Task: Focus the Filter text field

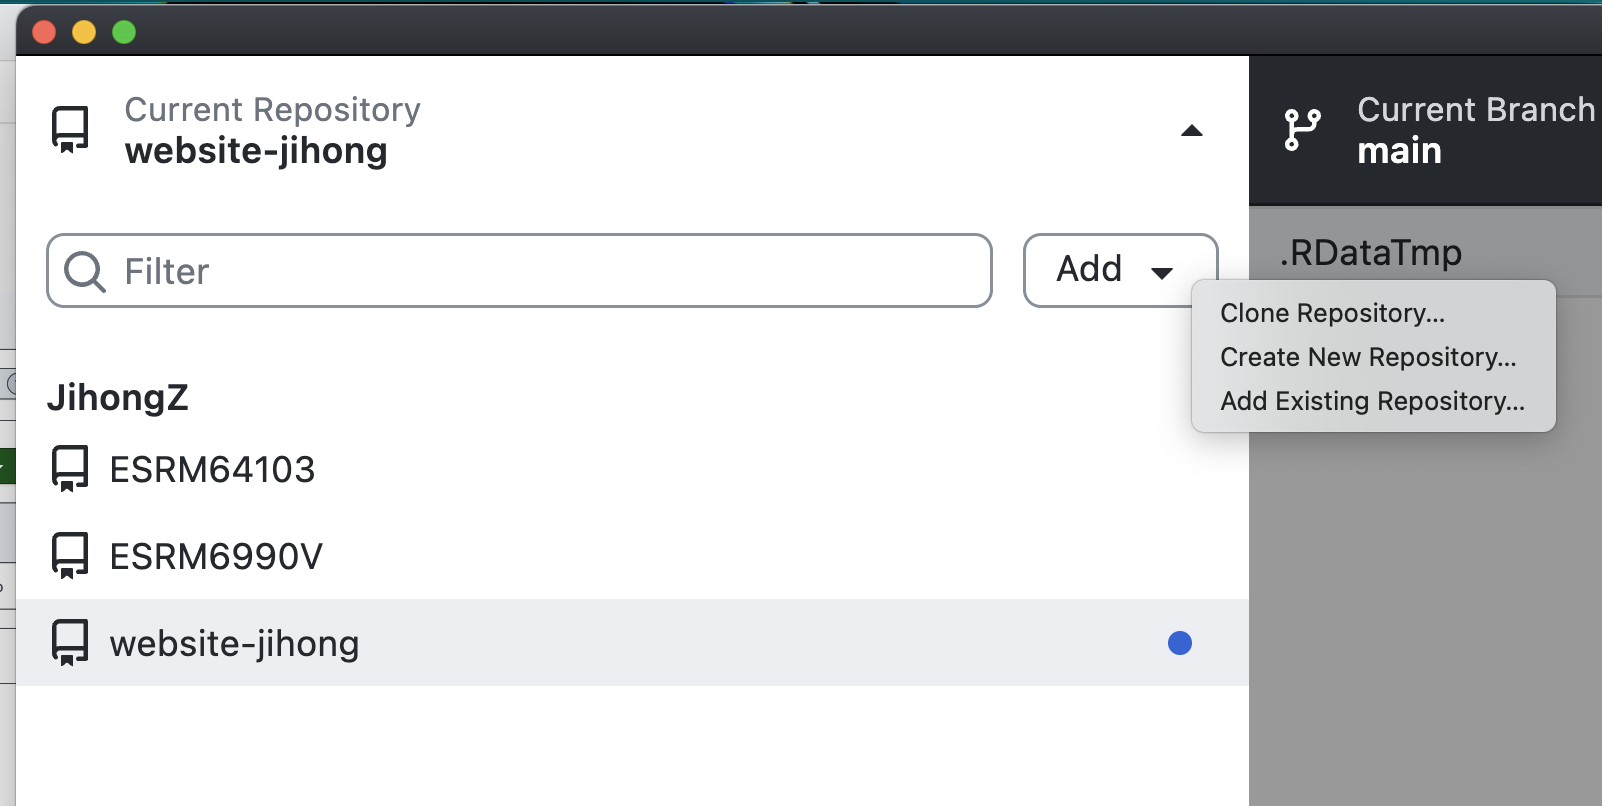Action: [x=519, y=271]
